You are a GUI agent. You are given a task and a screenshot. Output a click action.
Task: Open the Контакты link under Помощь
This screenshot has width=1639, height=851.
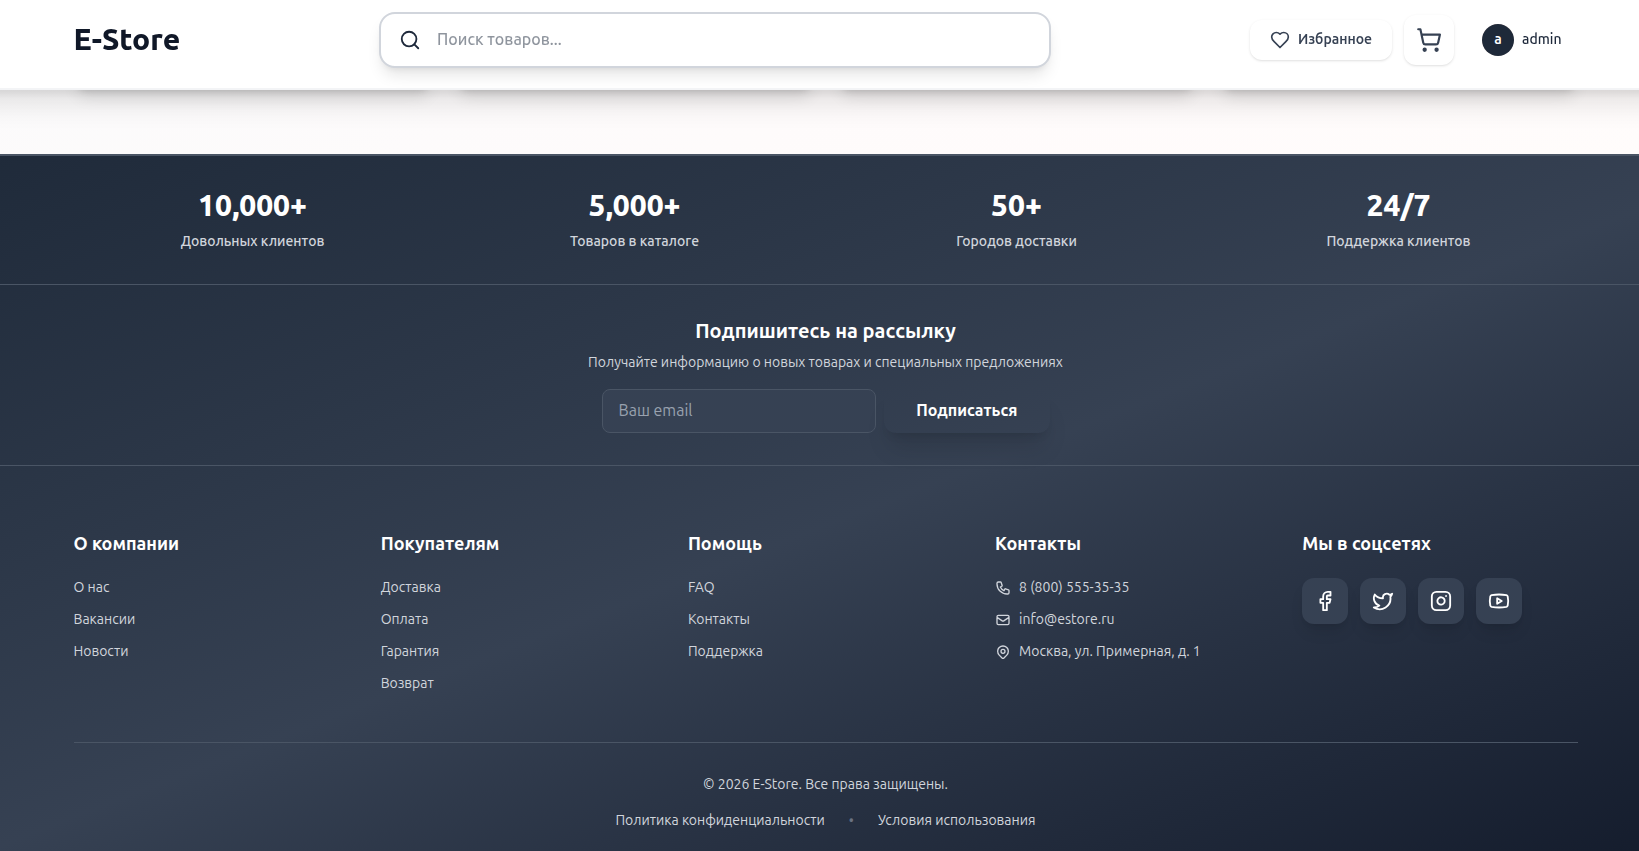(x=719, y=619)
